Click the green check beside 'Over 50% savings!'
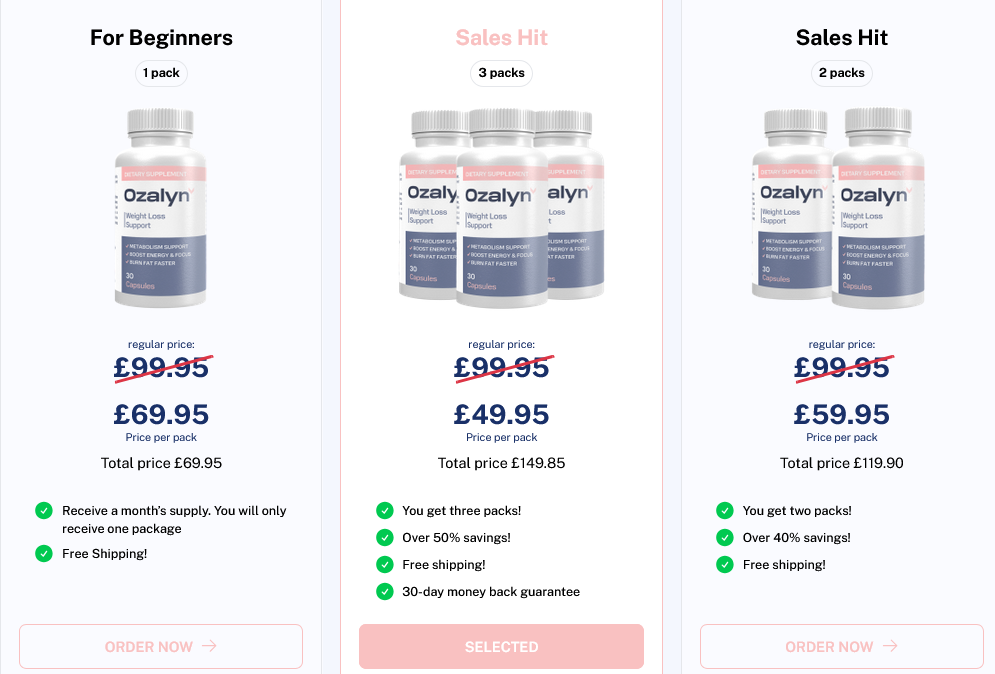 point(384,538)
